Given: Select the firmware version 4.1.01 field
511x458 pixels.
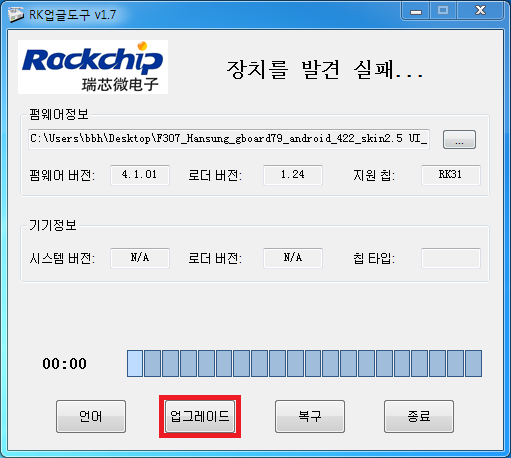Looking at the screenshot, I should (x=140, y=175).
